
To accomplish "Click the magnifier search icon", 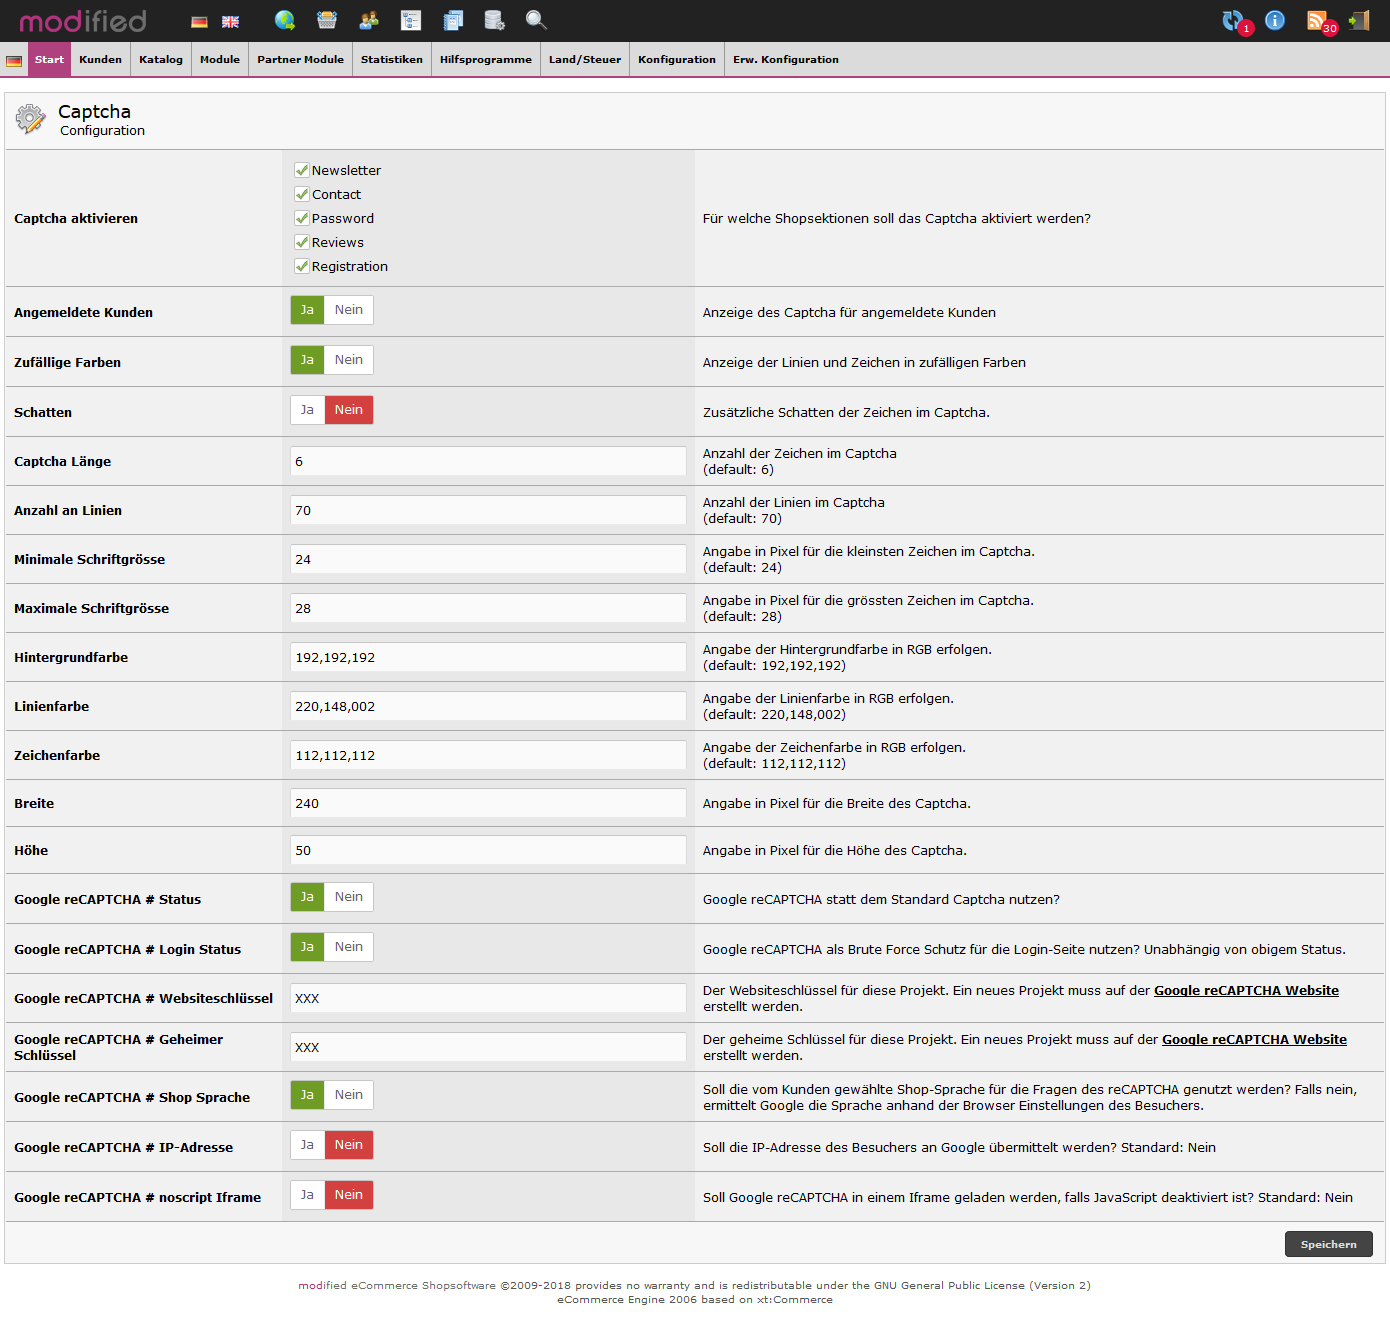I will click(x=536, y=20).
